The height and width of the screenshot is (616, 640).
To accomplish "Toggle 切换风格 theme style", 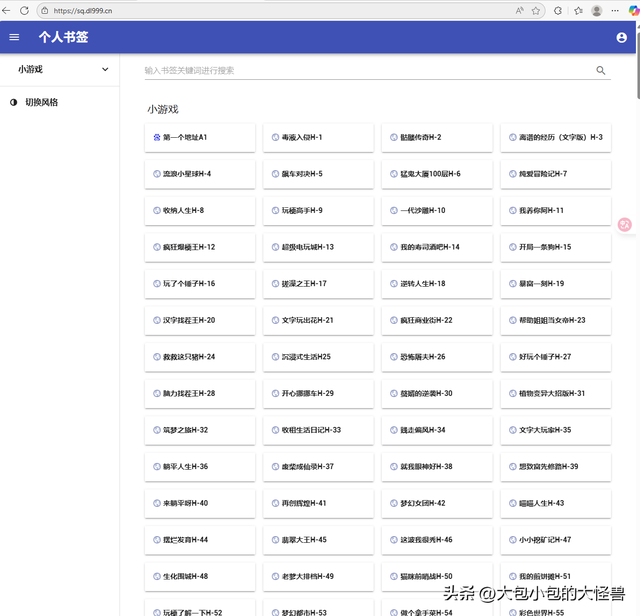I will coord(40,102).
